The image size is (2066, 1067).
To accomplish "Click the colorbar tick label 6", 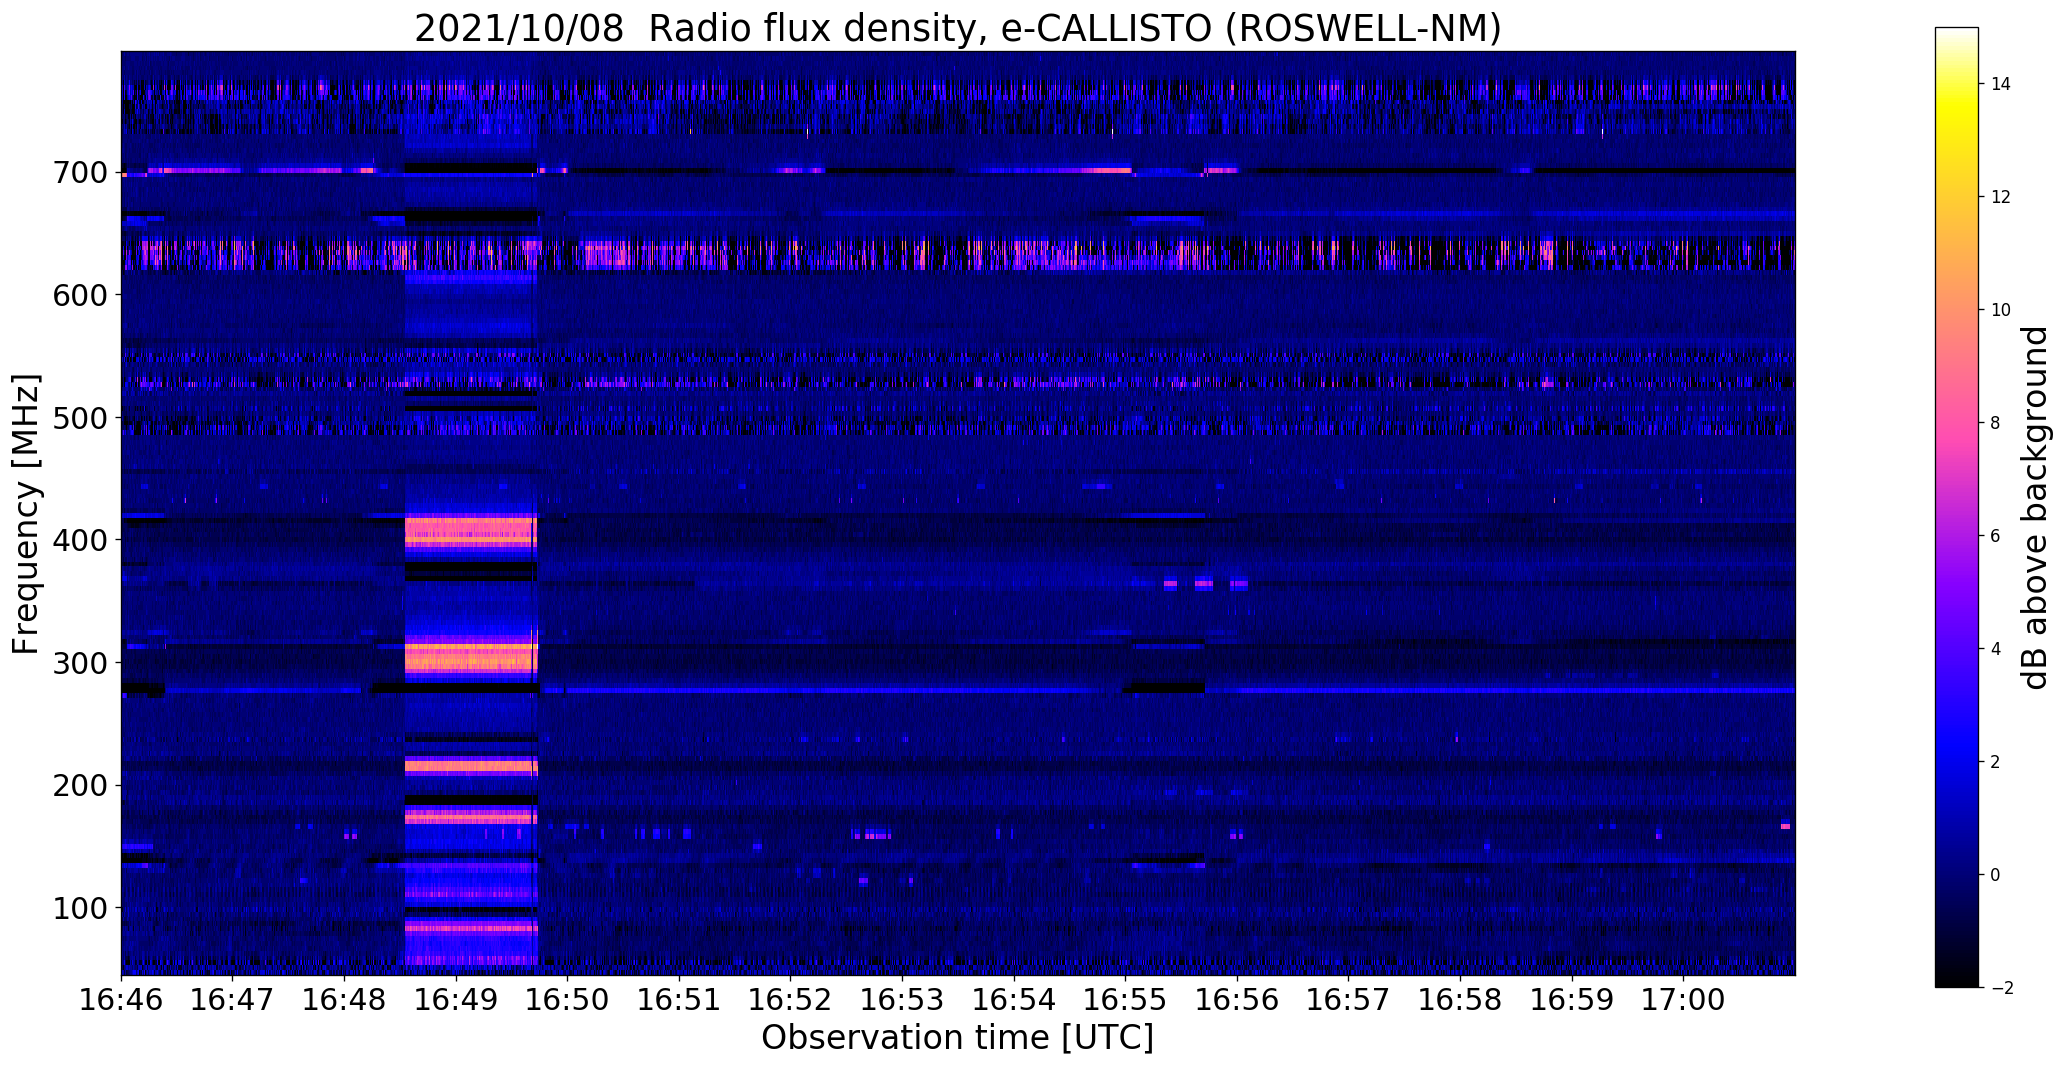I will (1996, 536).
